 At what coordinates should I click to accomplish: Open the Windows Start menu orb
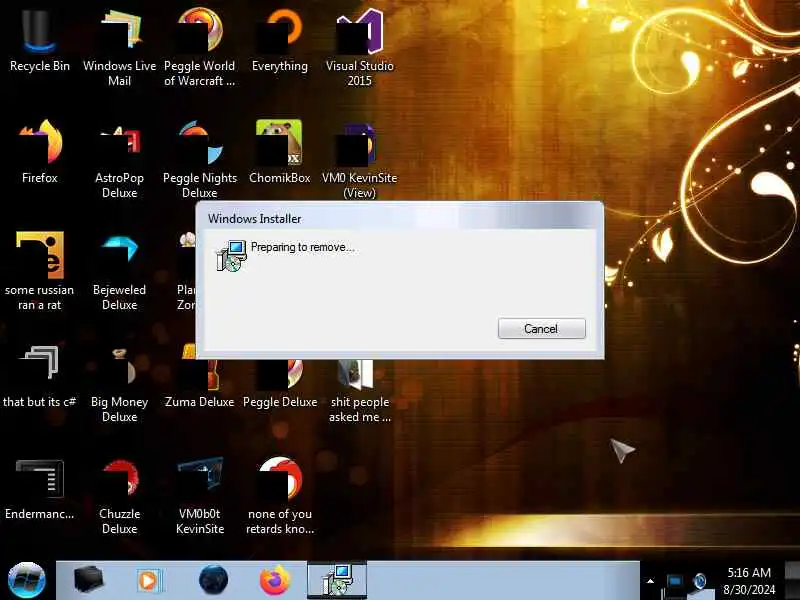[27, 580]
